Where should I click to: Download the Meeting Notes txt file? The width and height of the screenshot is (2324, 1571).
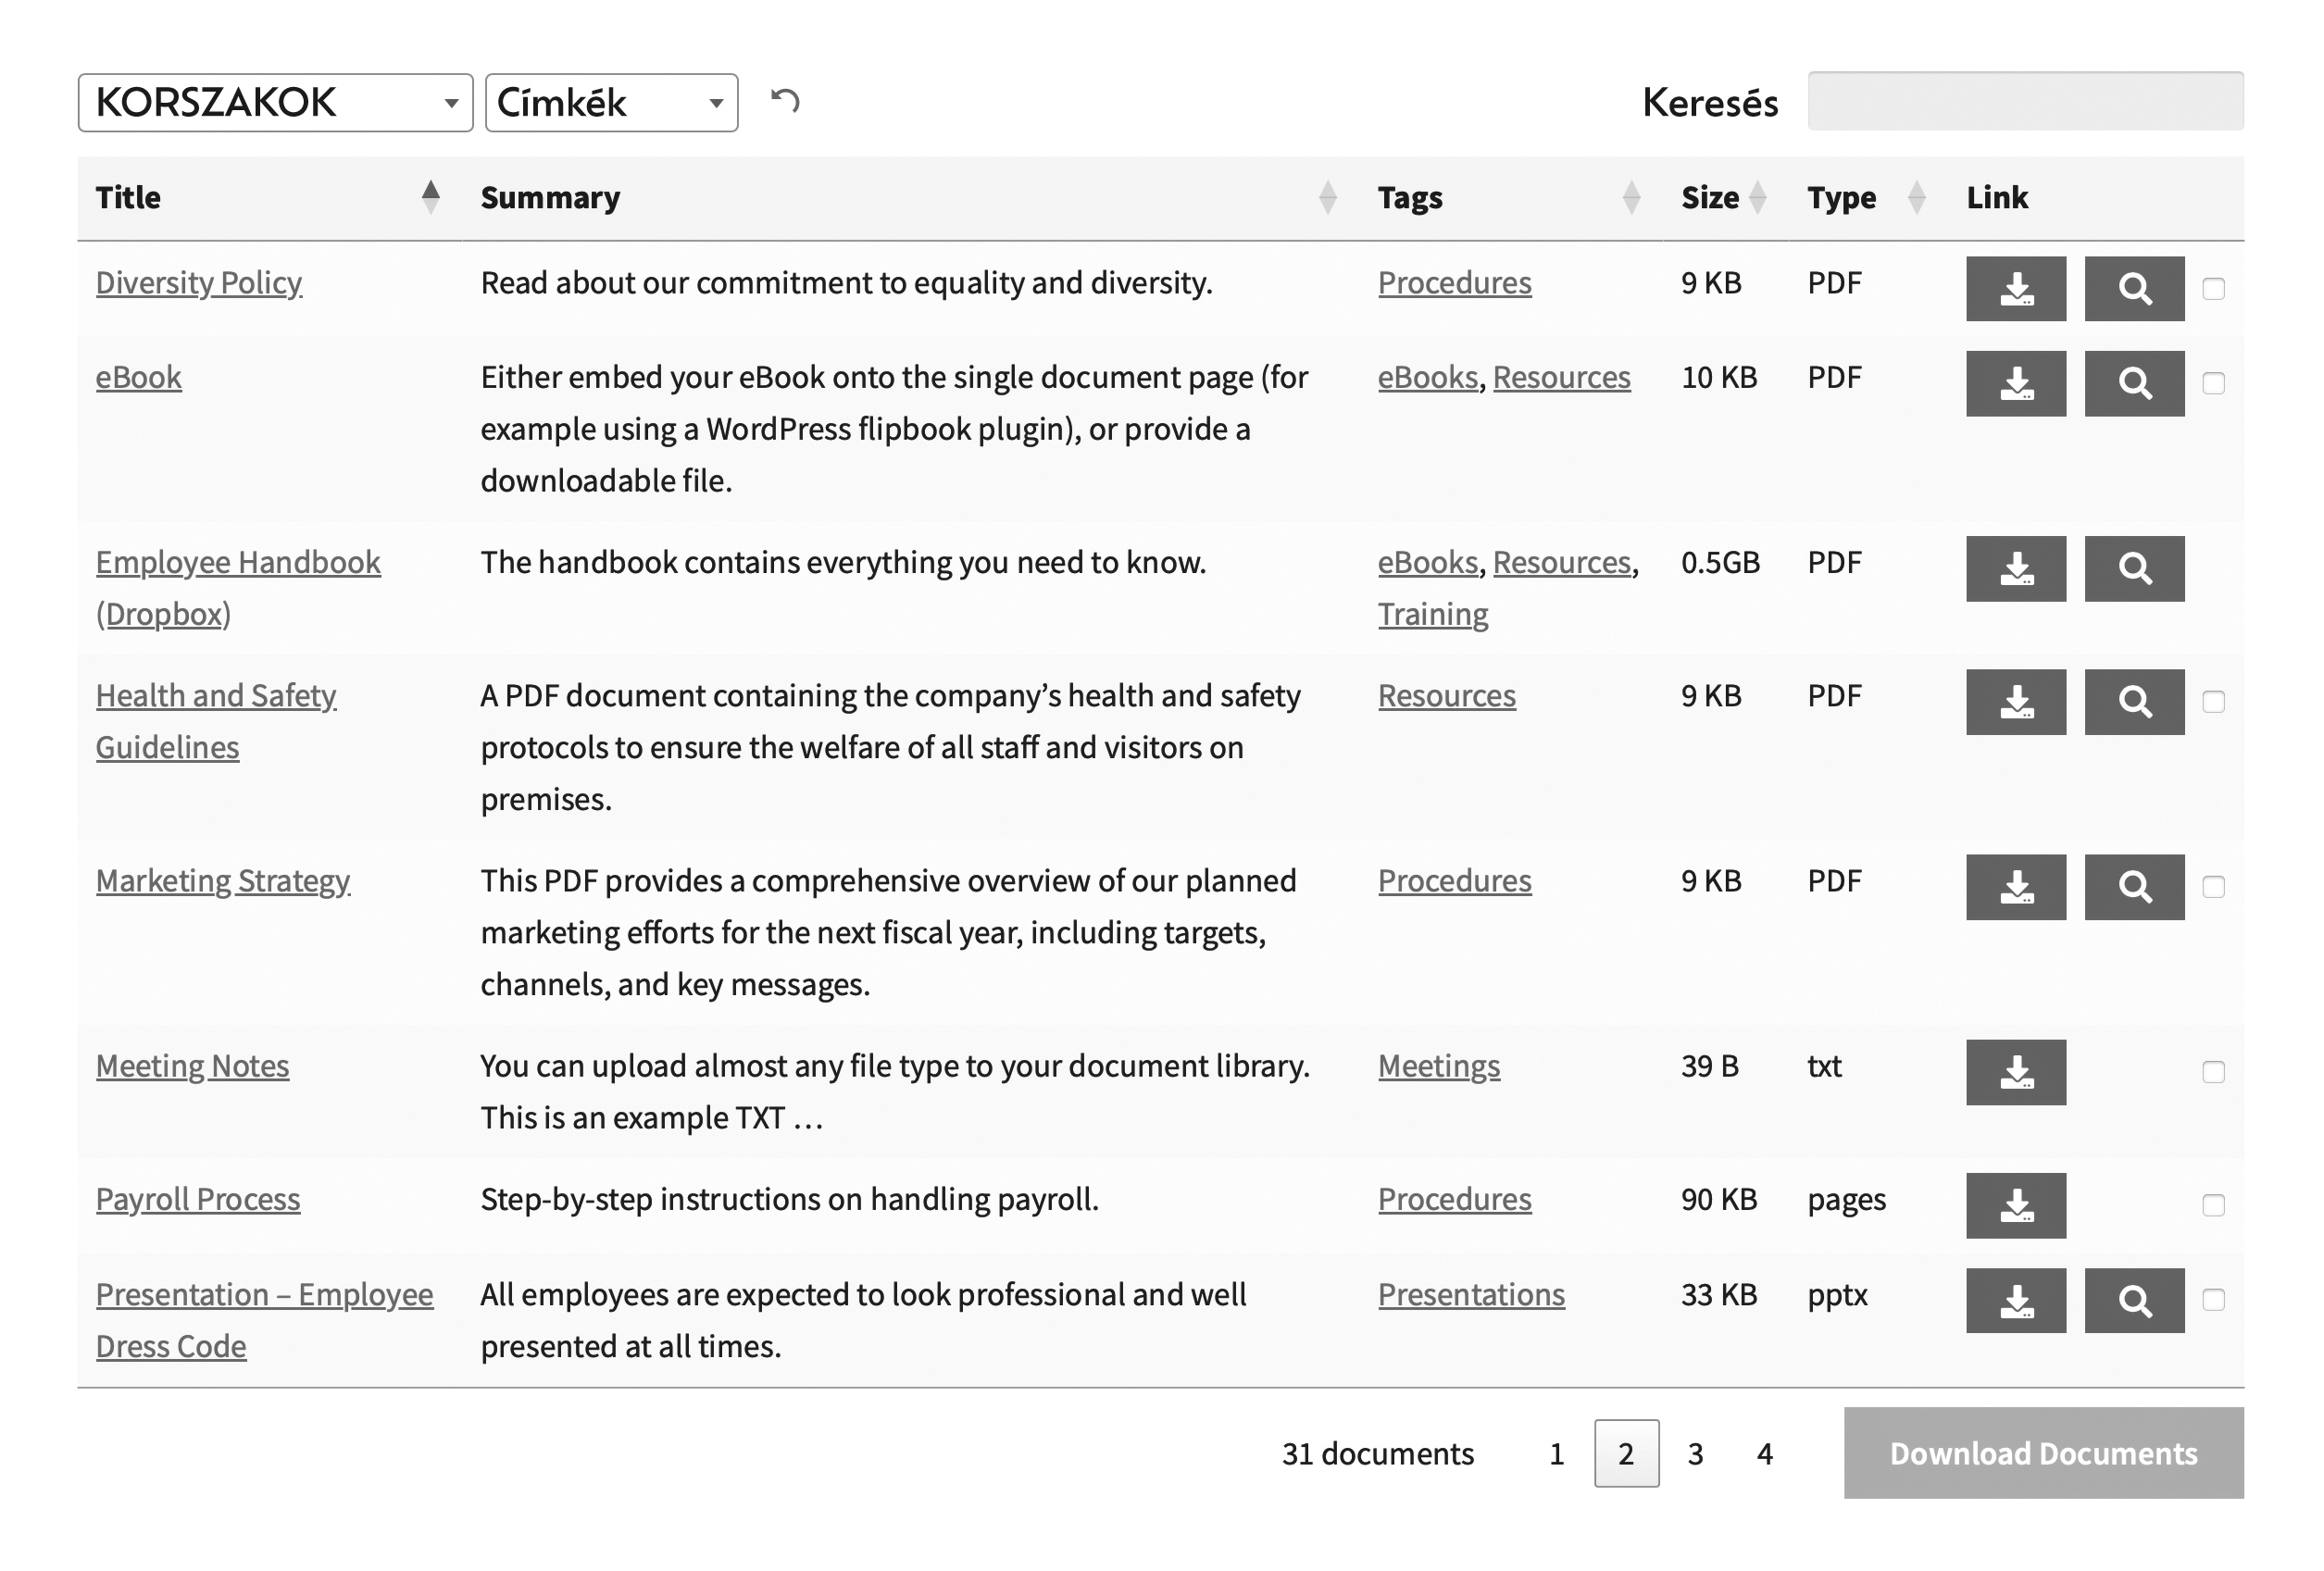click(x=2015, y=1071)
